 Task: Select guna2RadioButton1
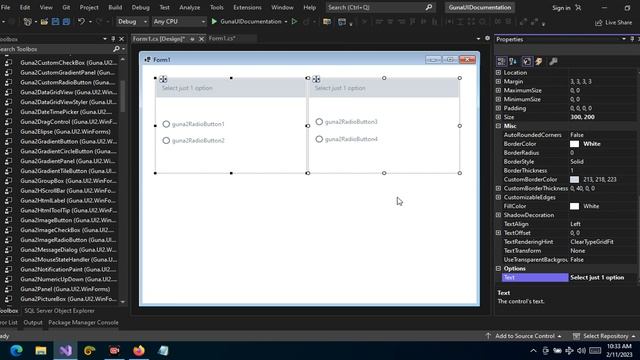coord(193,124)
